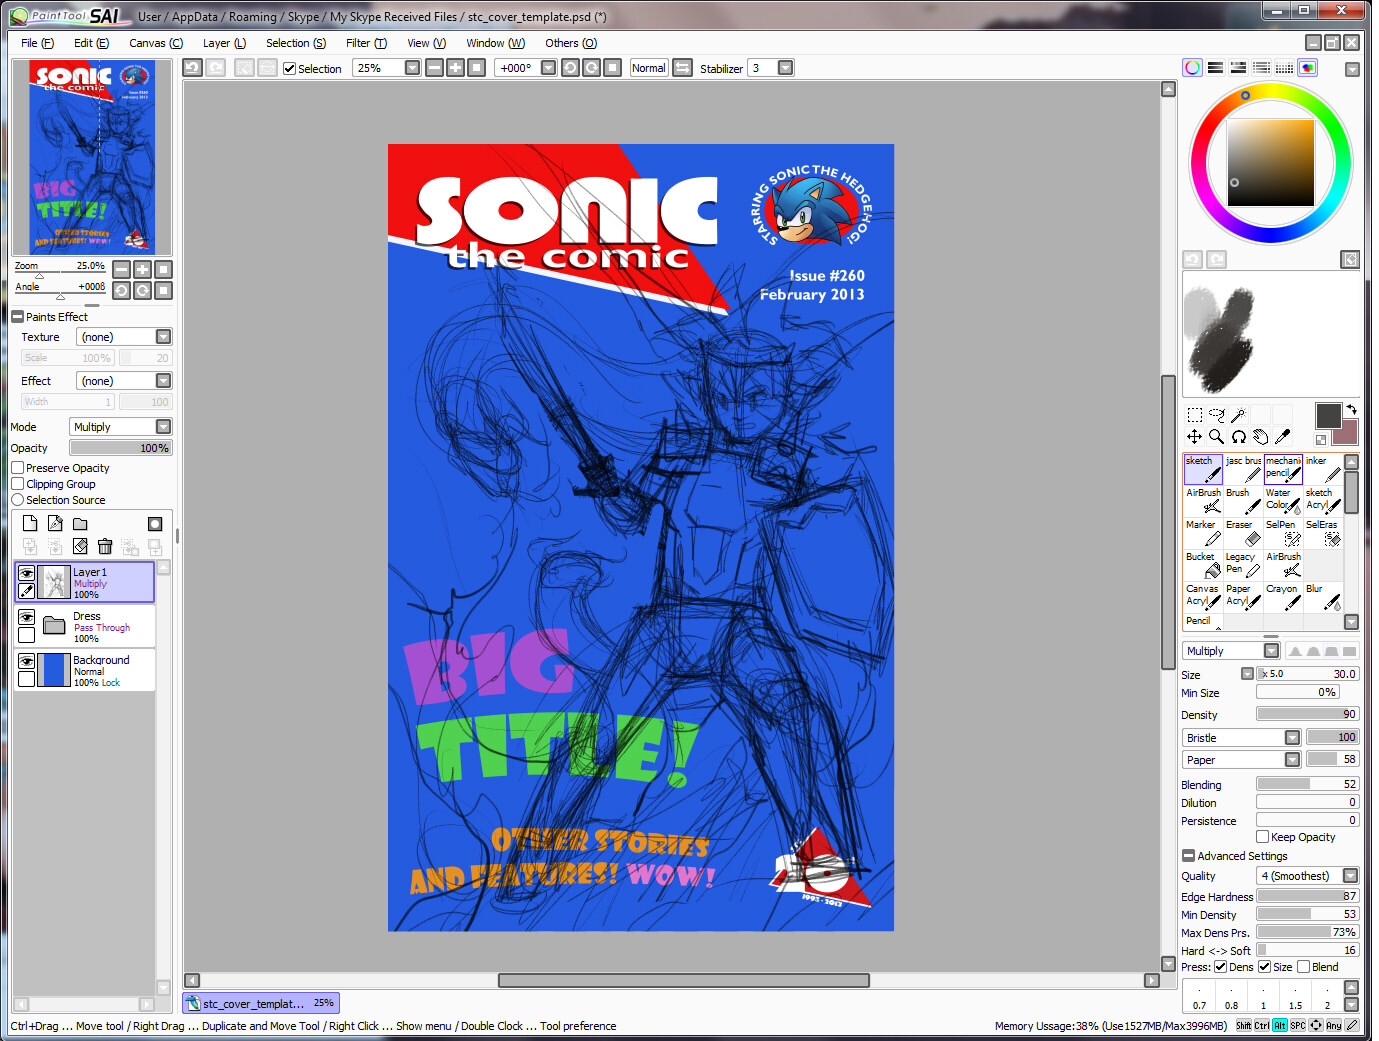Open the brush Multiply mode dropdown
The height and width of the screenshot is (1041, 1379).
tap(1231, 651)
